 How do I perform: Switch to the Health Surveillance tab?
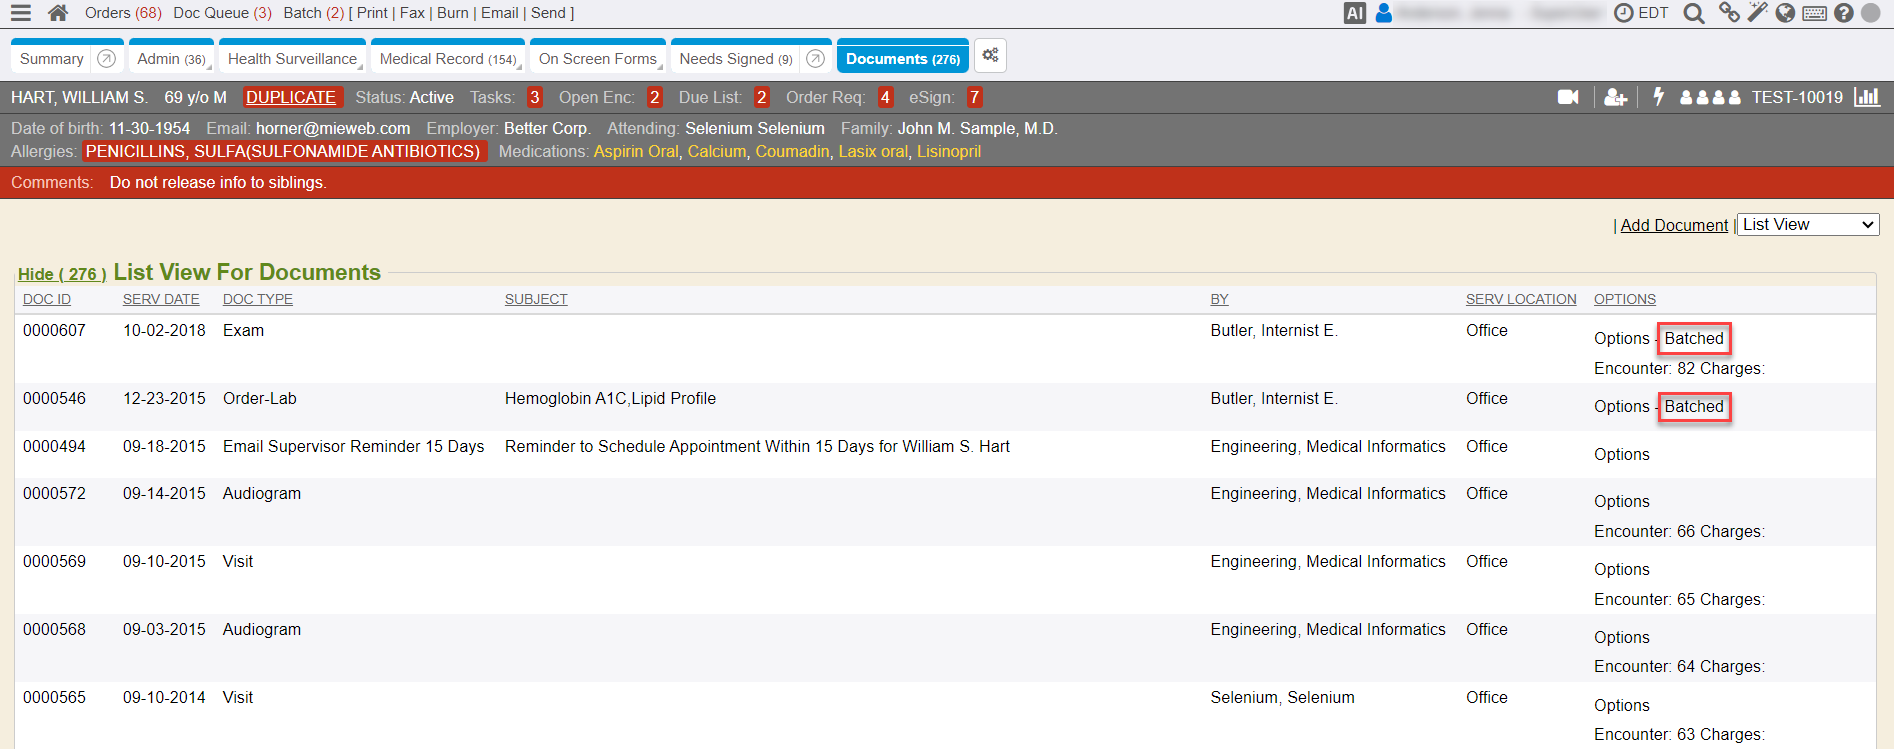291,59
